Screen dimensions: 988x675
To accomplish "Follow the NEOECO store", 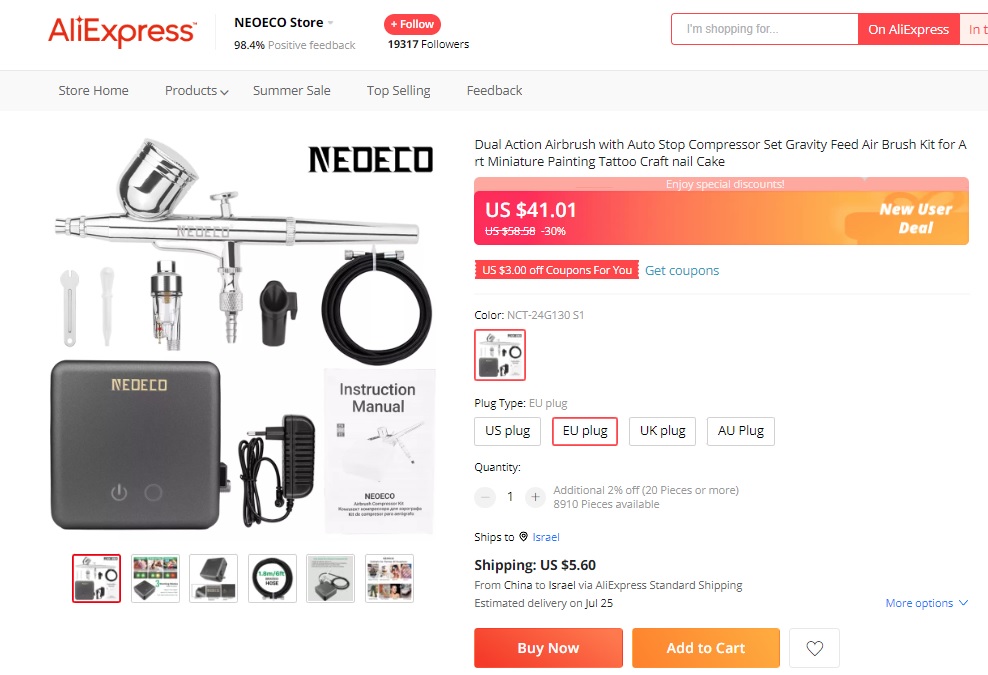I will point(412,24).
